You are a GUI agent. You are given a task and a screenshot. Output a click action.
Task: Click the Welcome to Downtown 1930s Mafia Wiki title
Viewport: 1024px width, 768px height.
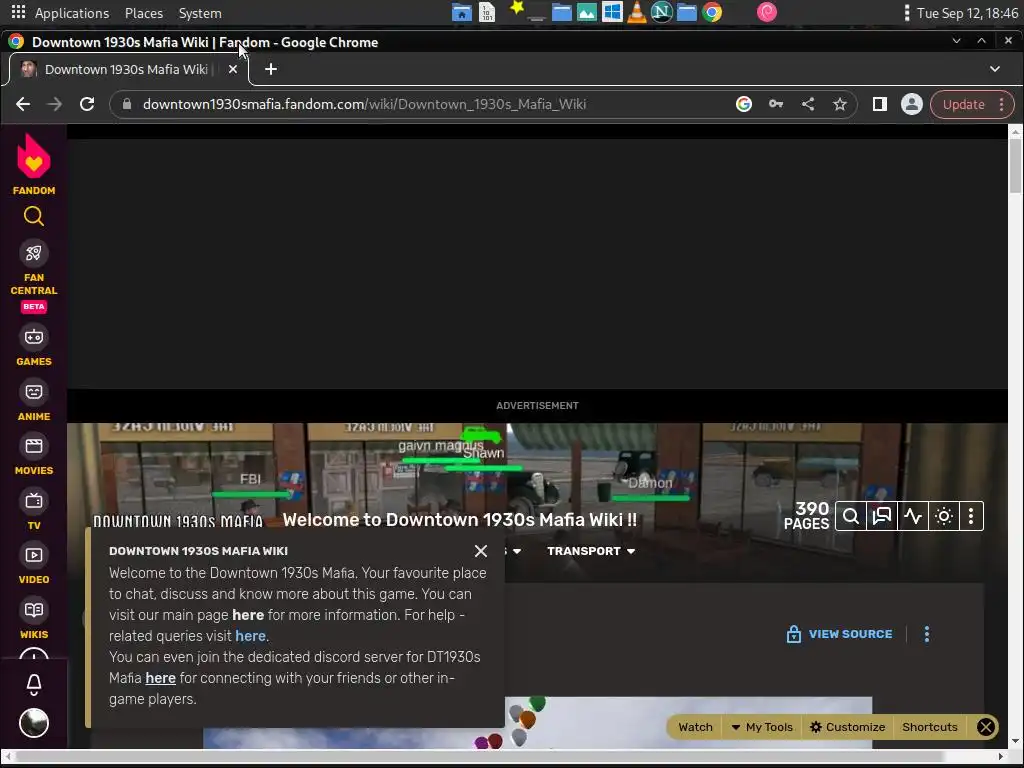click(x=460, y=520)
